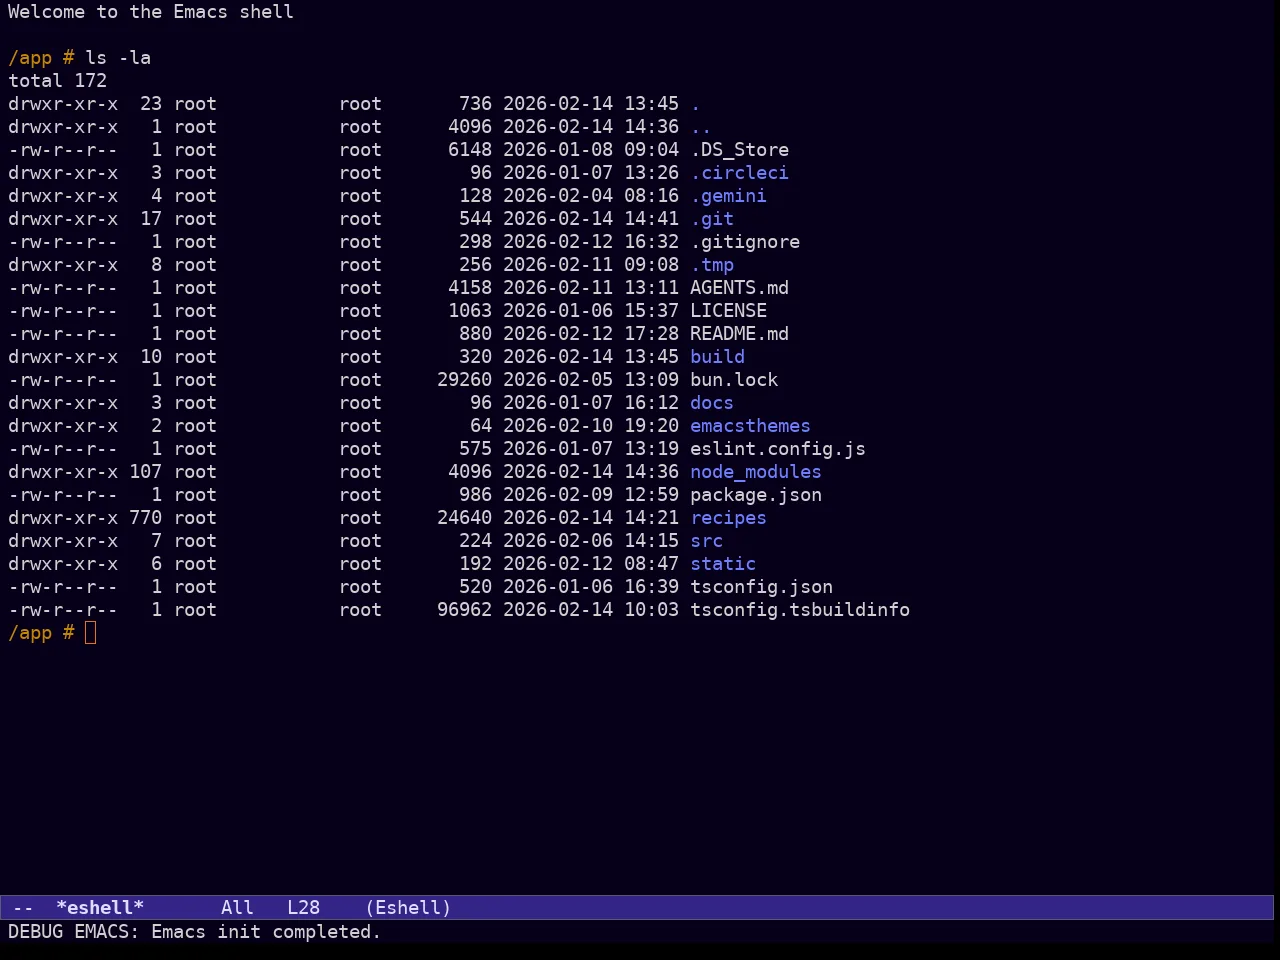The height and width of the screenshot is (960, 1280).
Task: Click the file size 29260
Action: (464, 380)
